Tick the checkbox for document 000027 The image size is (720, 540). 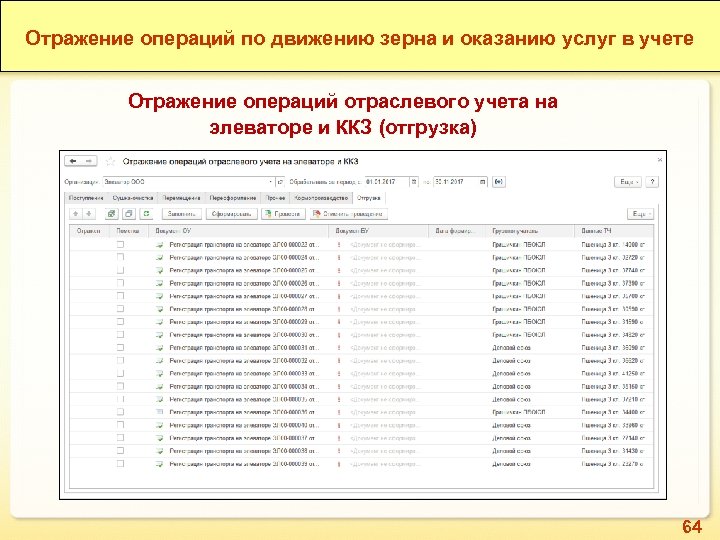120,296
